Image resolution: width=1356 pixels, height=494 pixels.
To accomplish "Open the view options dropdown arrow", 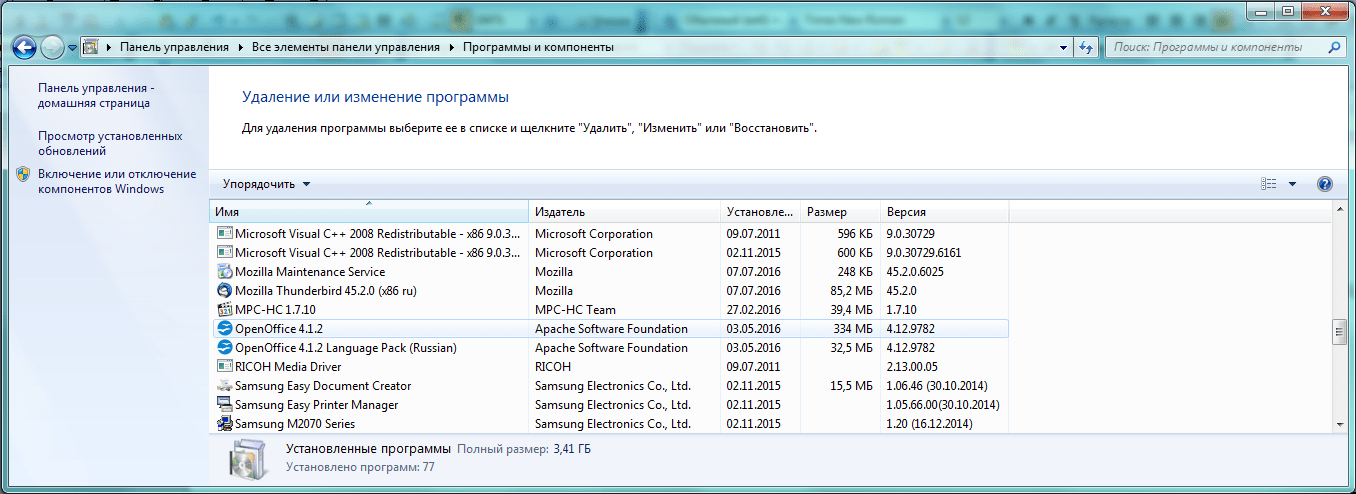I will tap(1292, 184).
